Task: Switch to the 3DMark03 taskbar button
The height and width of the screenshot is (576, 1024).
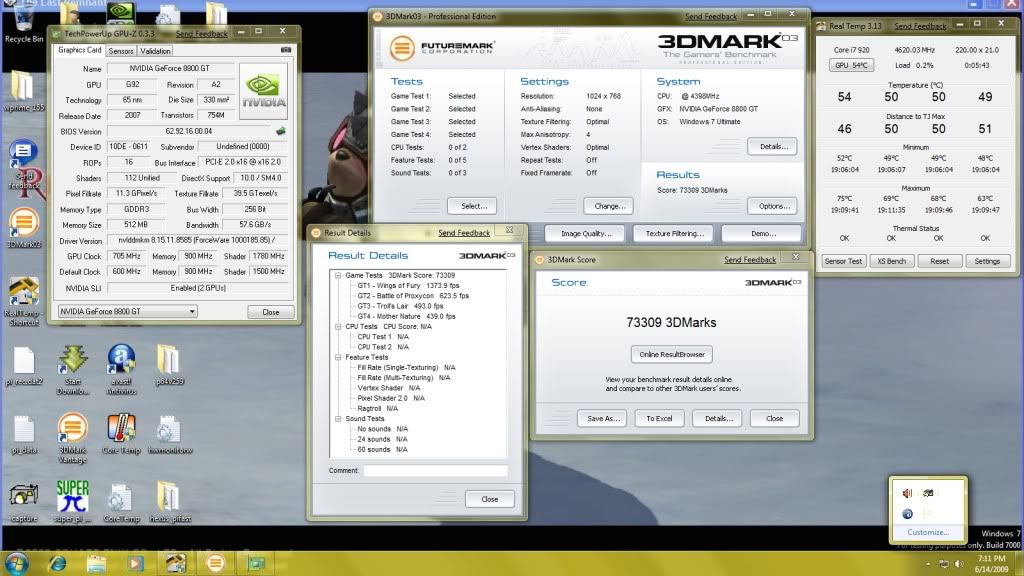Action: (x=216, y=563)
